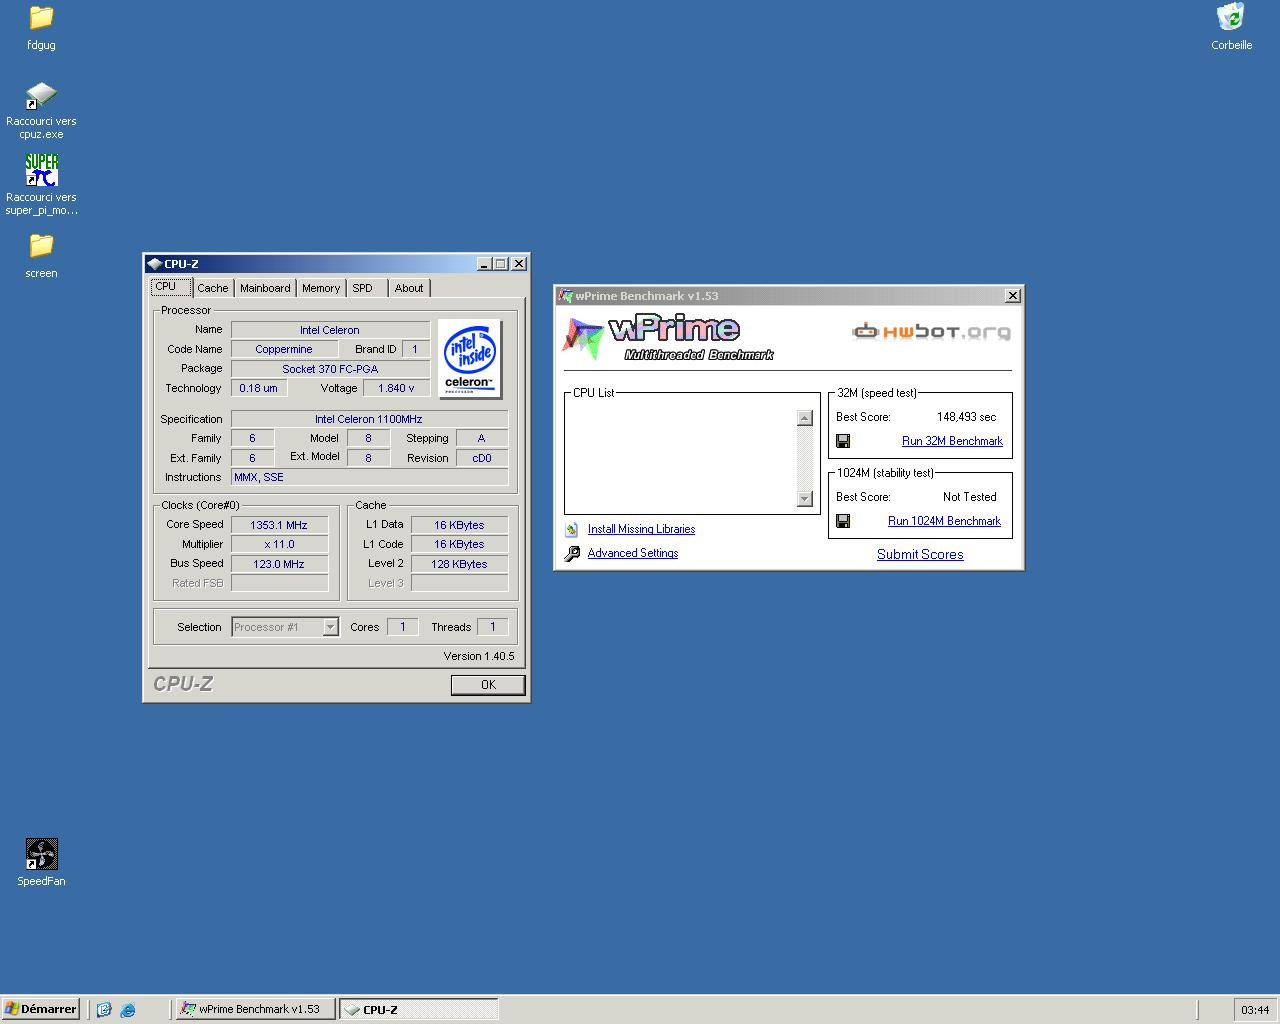The image size is (1280, 1024).
Task: Switch to the Mainboard tab
Action: pos(265,288)
